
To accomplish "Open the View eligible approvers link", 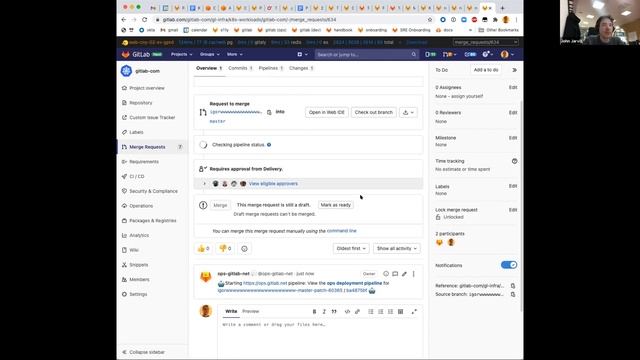I will click(x=273, y=184).
